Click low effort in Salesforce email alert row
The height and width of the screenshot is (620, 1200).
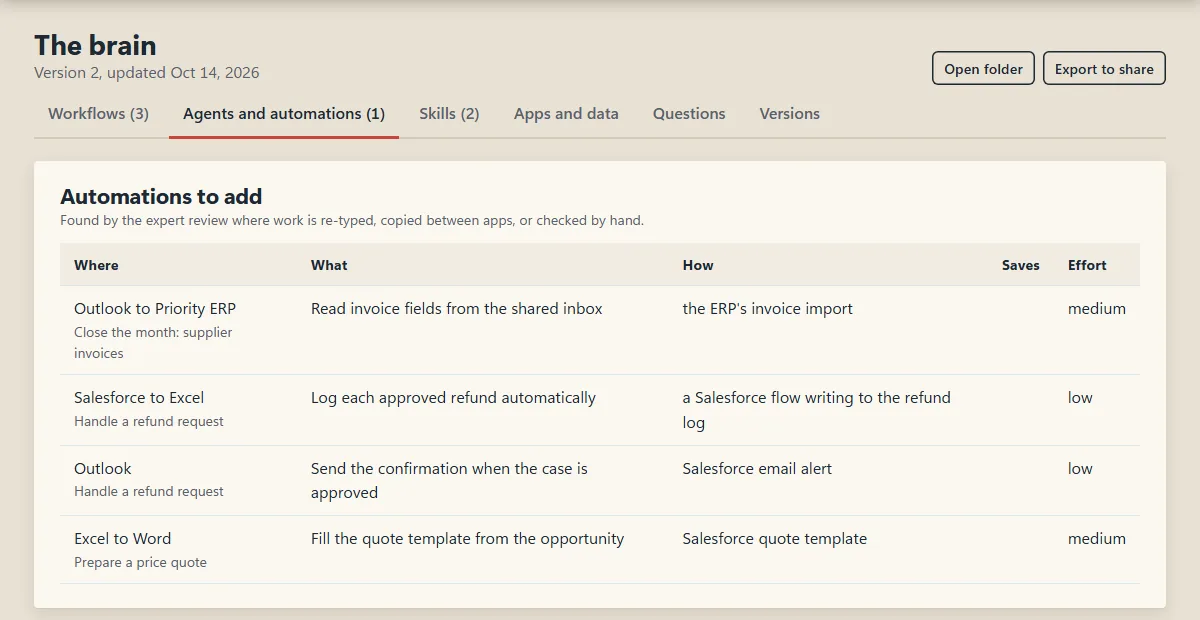click(1080, 468)
